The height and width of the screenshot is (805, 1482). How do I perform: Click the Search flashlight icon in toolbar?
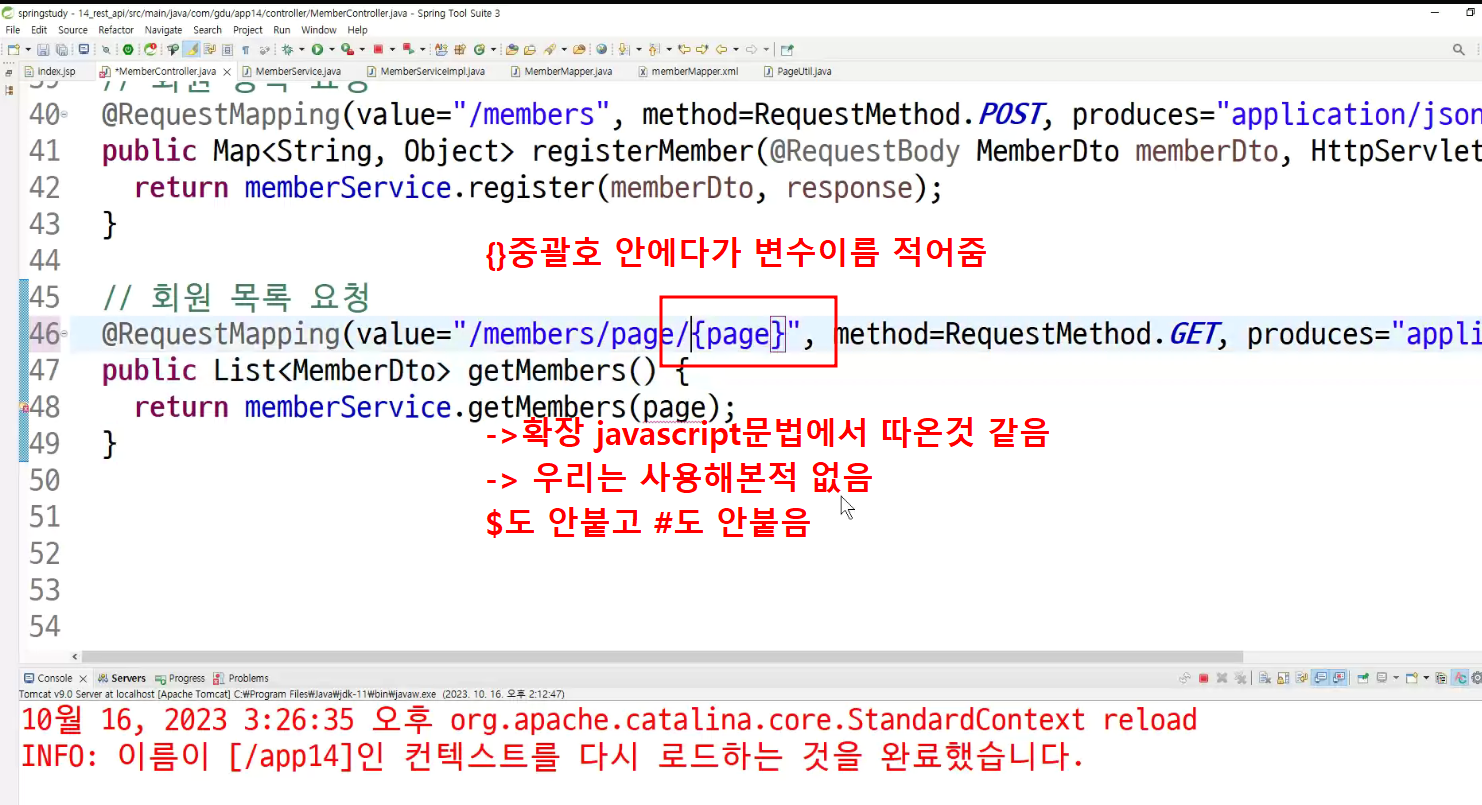[x=550, y=49]
